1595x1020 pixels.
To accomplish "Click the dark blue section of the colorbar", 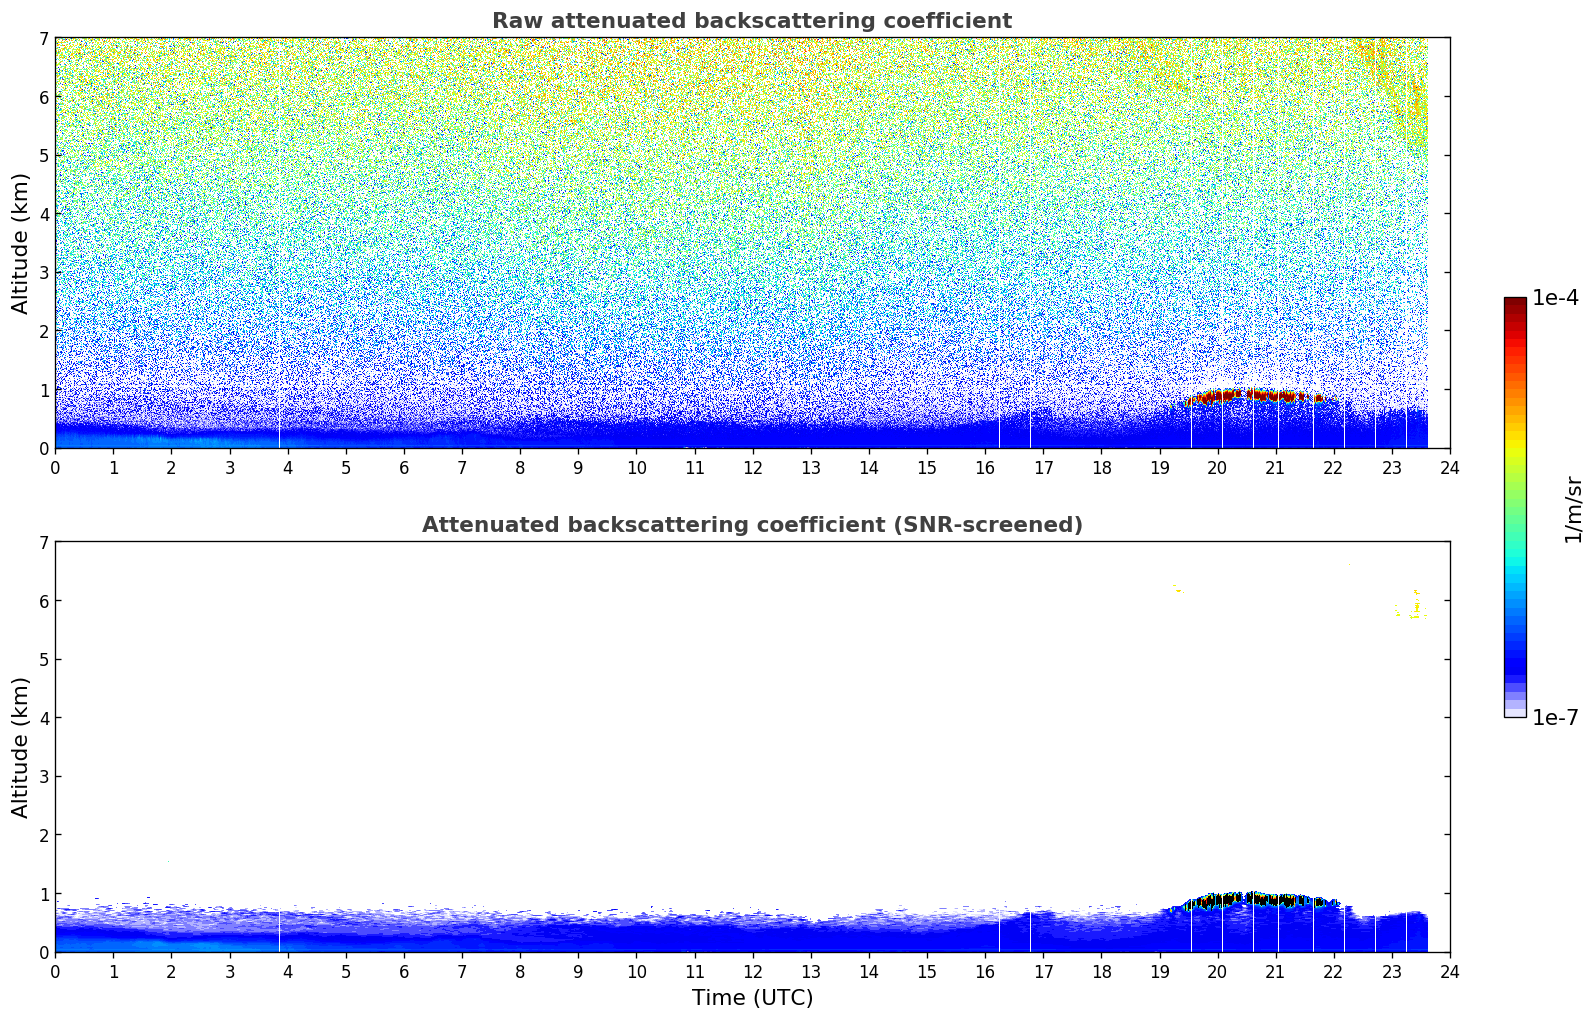I will (x=1515, y=660).
